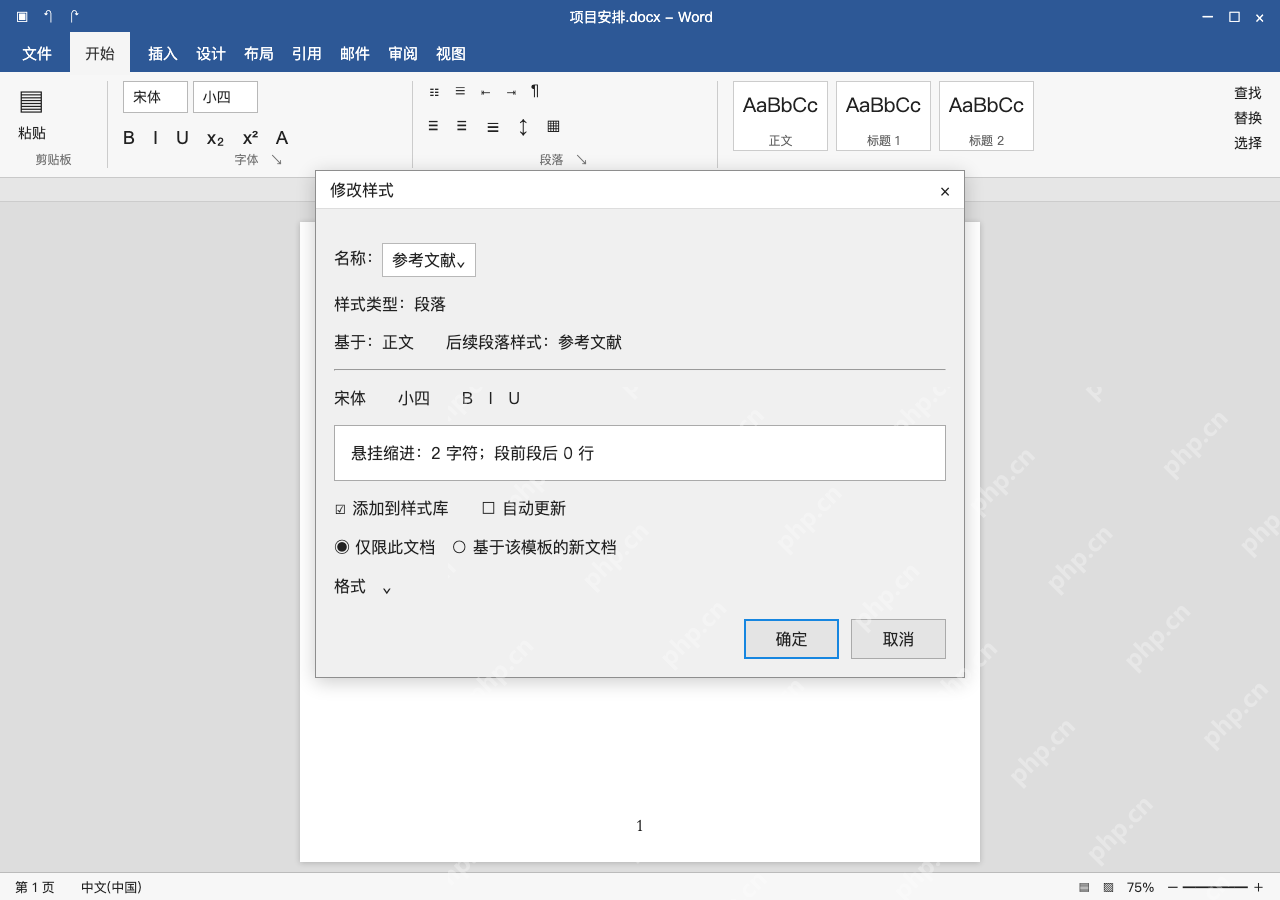Open the line spacing icon in 段落 group
1280x900 pixels.
(523, 127)
